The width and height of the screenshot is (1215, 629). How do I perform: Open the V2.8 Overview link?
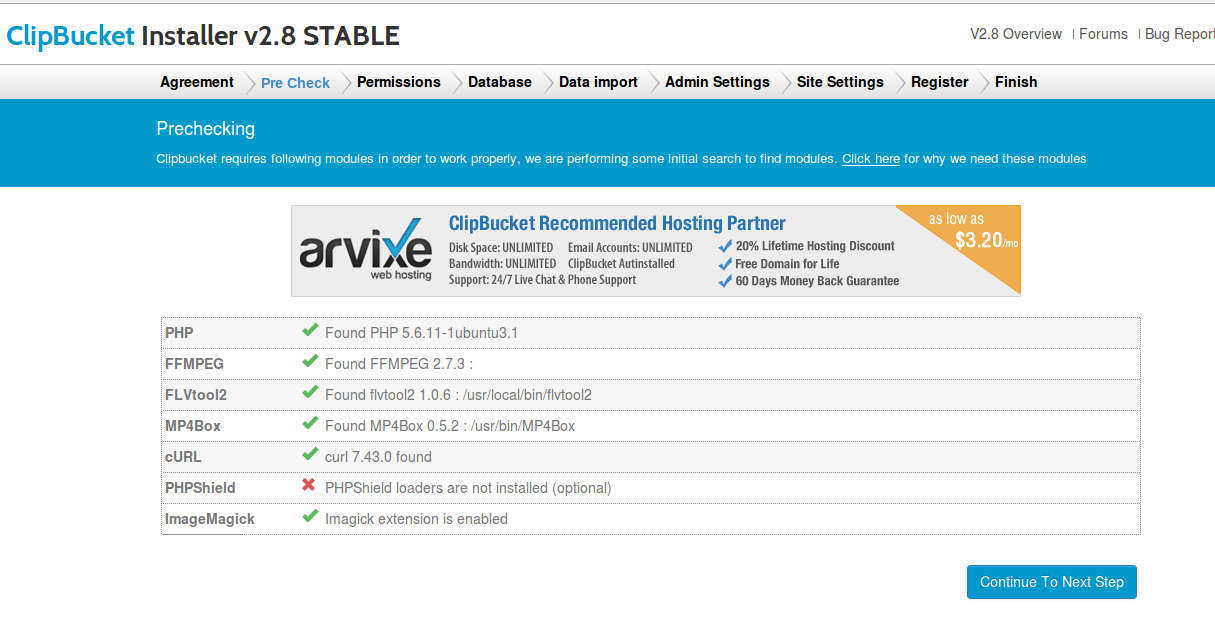point(1016,34)
